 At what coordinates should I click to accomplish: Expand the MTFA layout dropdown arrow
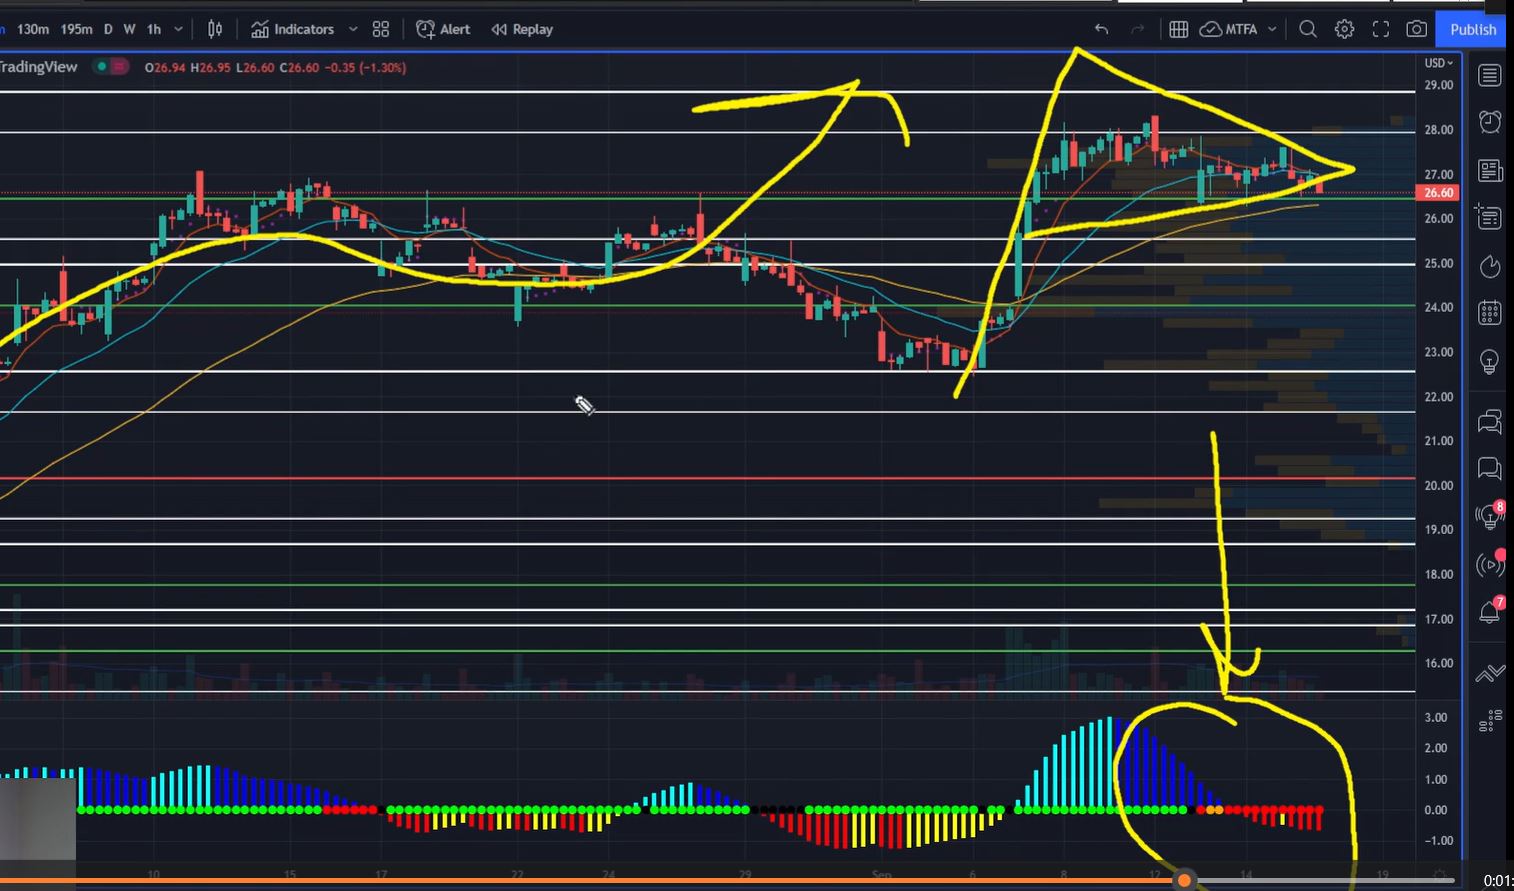(x=1272, y=29)
